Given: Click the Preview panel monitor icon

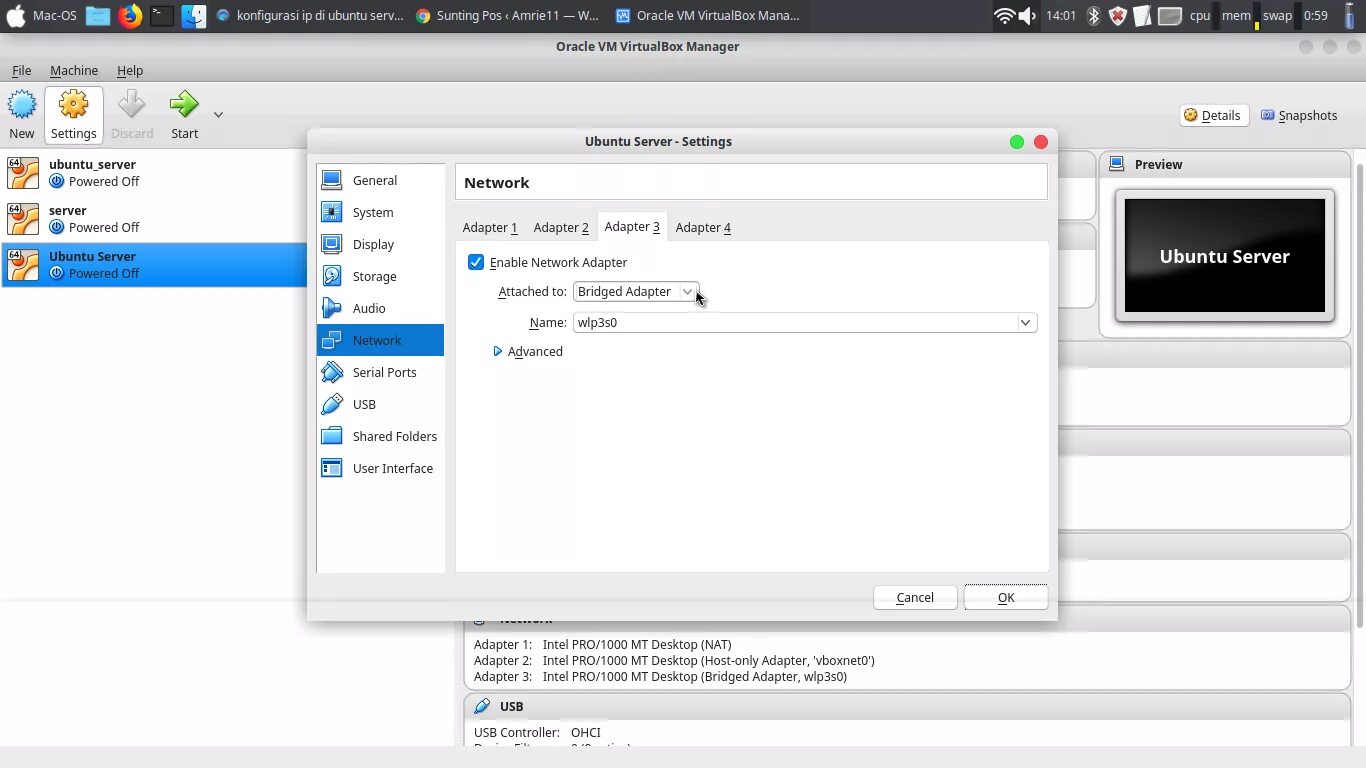Looking at the screenshot, I should [x=1117, y=164].
